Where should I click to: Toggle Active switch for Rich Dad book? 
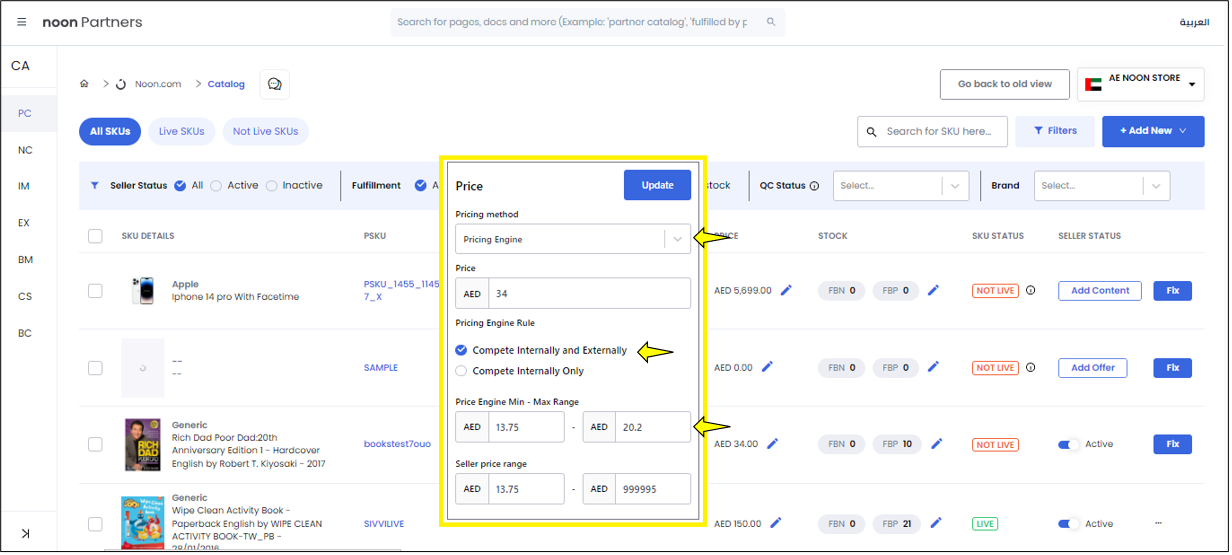(1069, 444)
